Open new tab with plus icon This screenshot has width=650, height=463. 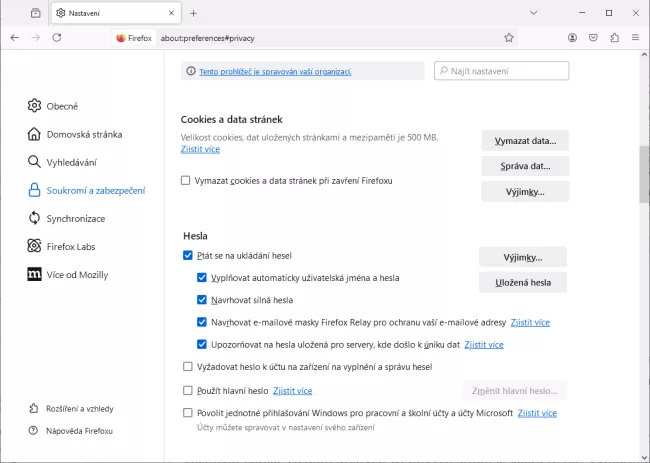pos(194,13)
